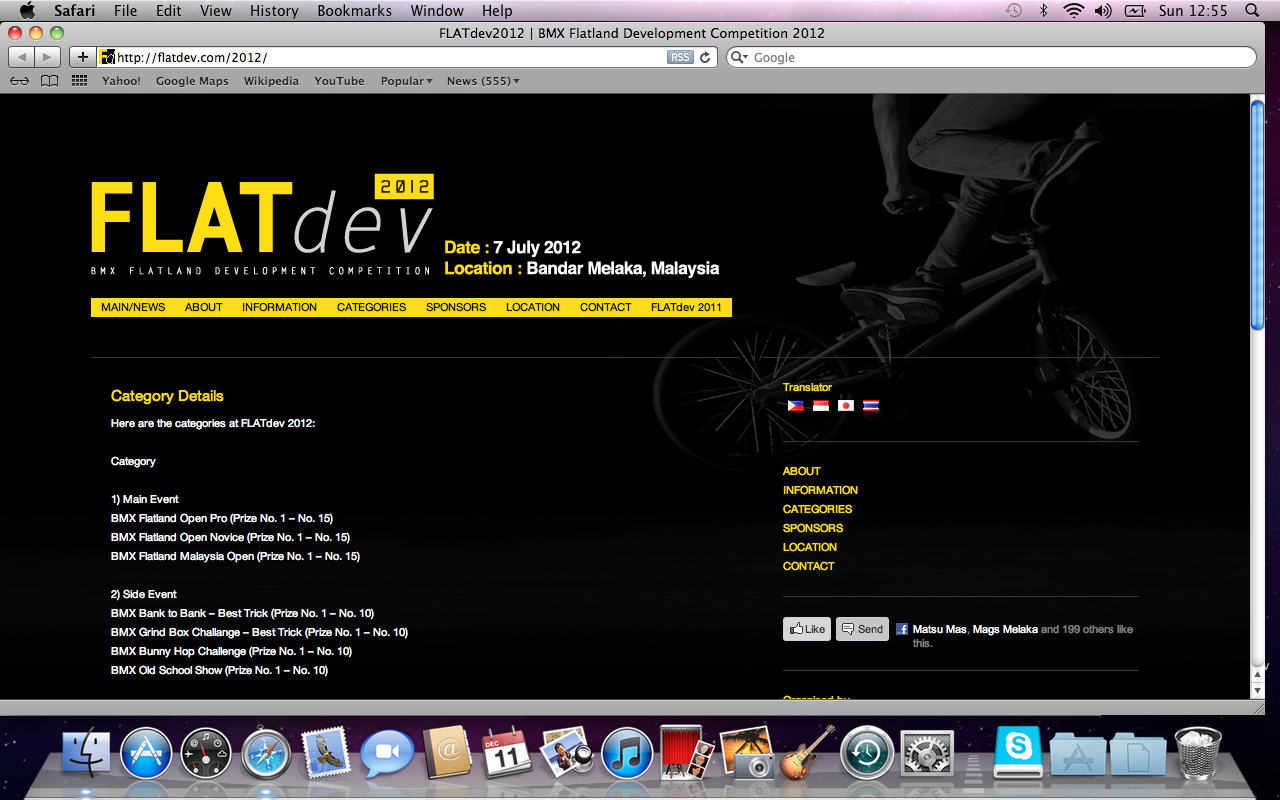Click the page's vertical scrollbar thumb
Screen dimensions: 1280x800
coord(1258,215)
